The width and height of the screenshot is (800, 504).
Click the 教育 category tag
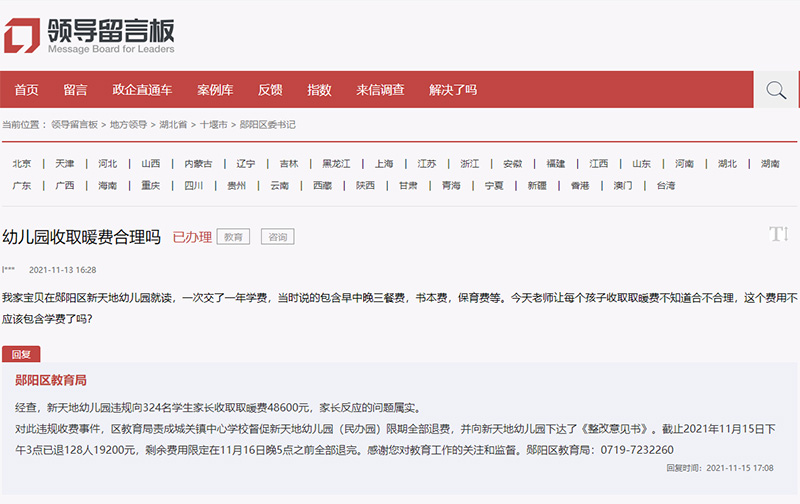click(233, 237)
